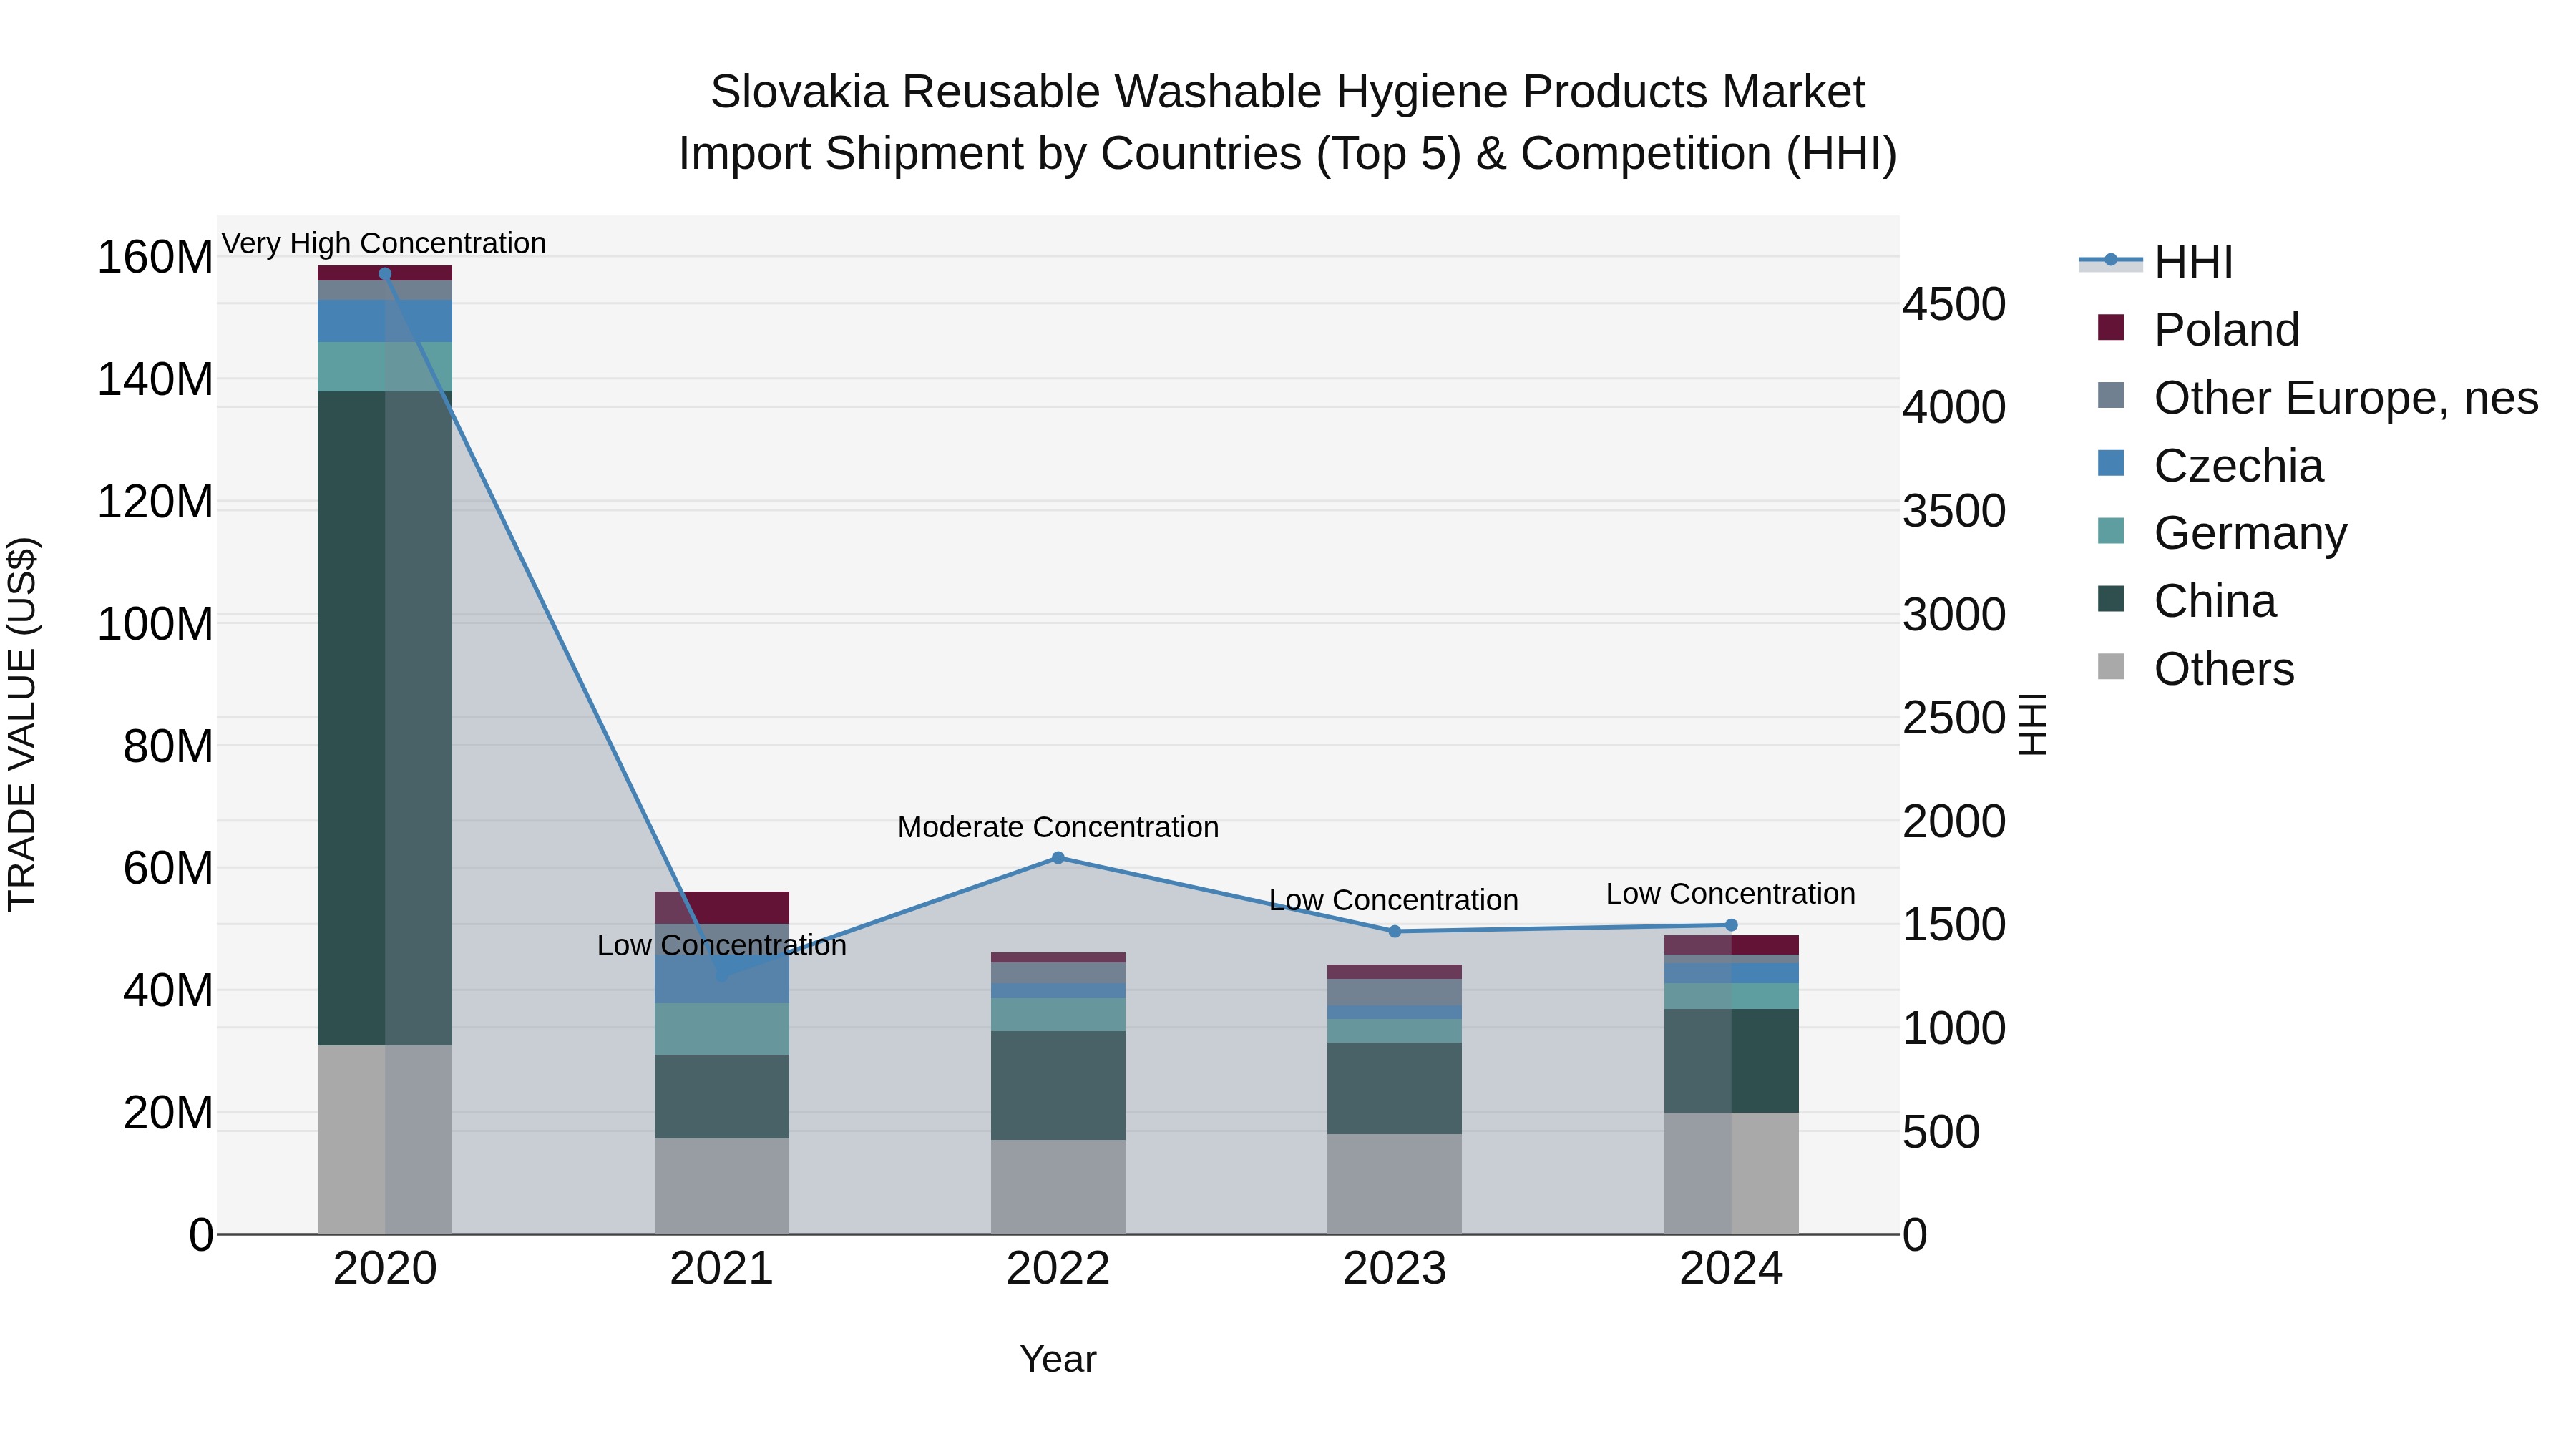Click the 2022 x-axis tick label

[x=1058, y=1269]
